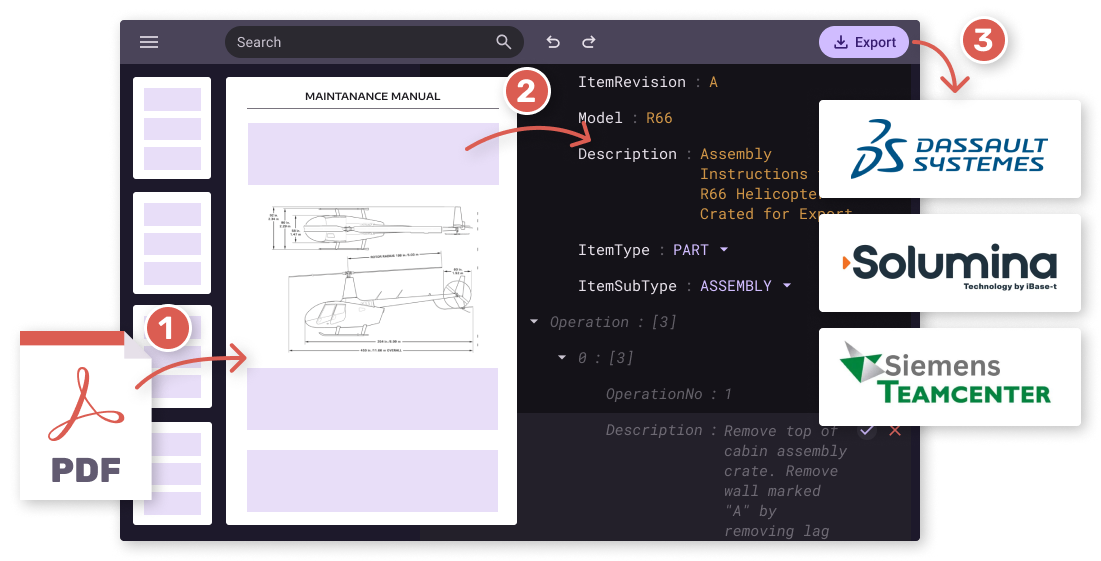The width and height of the screenshot is (1101, 561).
Task: Undo the last change
Action: tap(553, 42)
